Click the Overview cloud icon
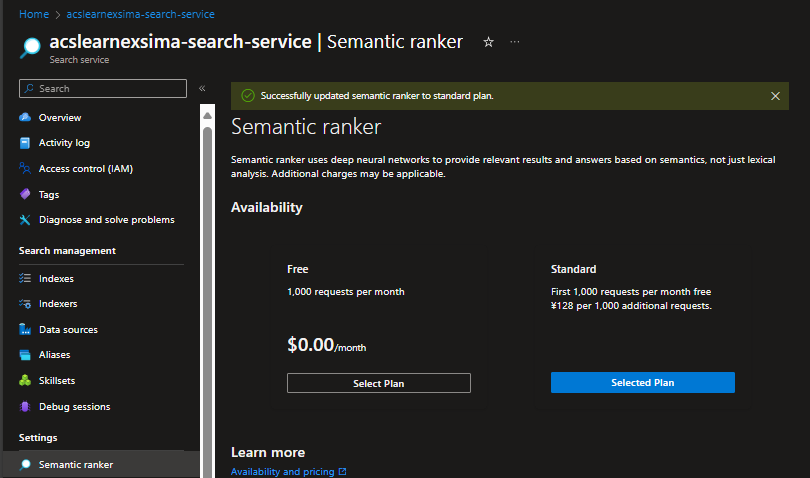Screen dimensions: 810x478 25,117
